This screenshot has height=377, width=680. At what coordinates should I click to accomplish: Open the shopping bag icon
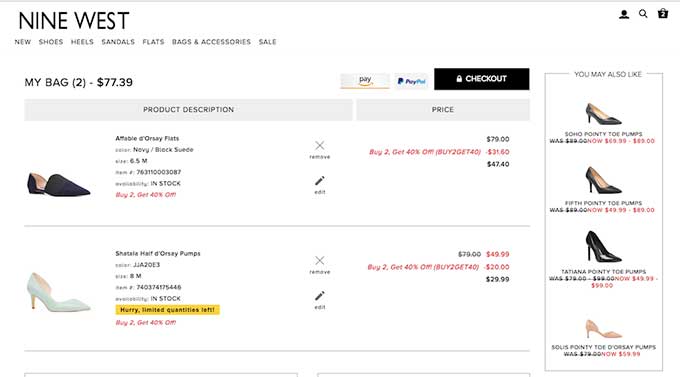(x=663, y=13)
